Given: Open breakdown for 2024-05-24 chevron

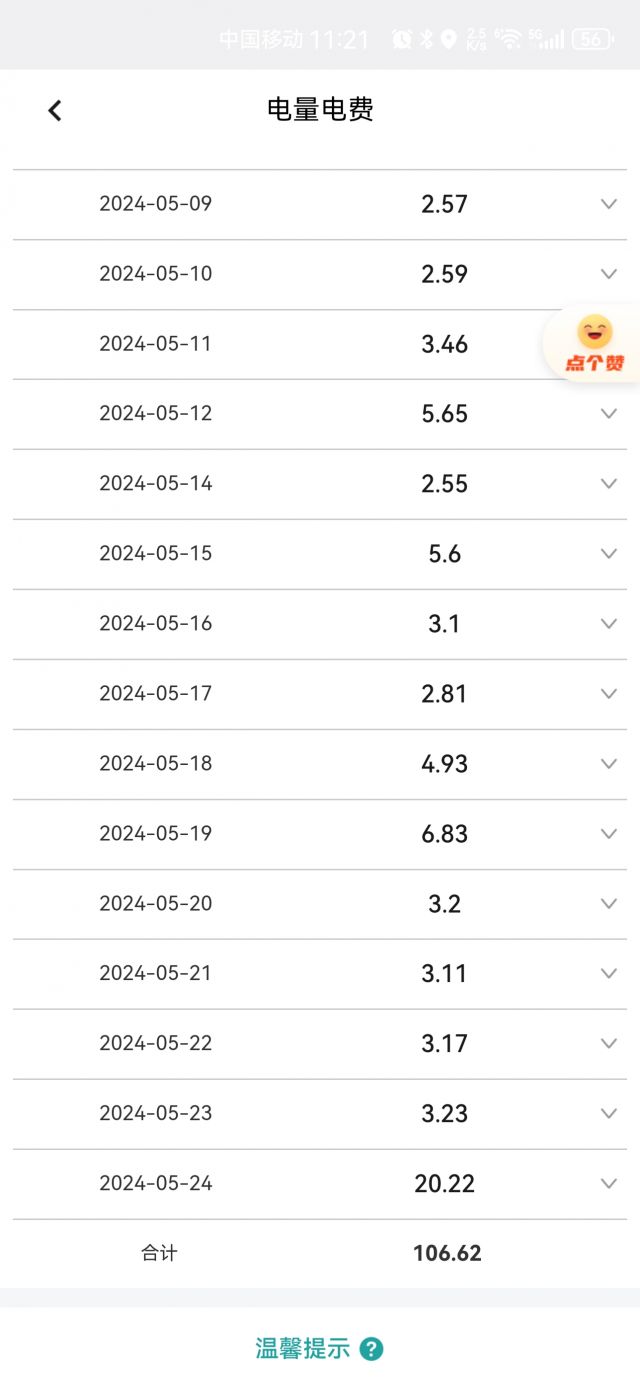Looking at the screenshot, I should [x=608, y=1184].
